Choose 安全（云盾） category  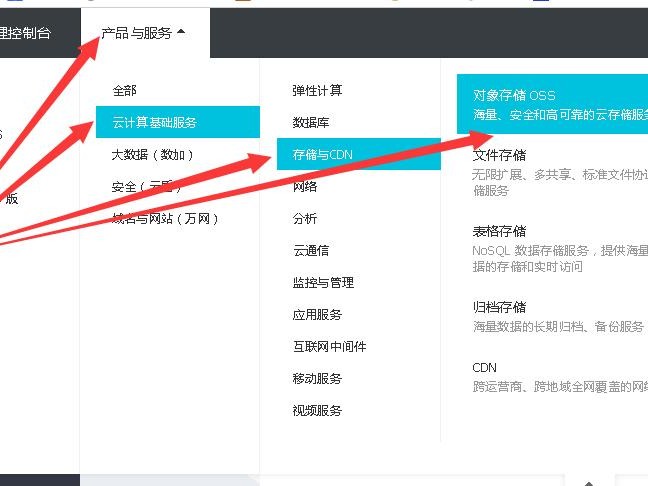click(x=146, y=187)
